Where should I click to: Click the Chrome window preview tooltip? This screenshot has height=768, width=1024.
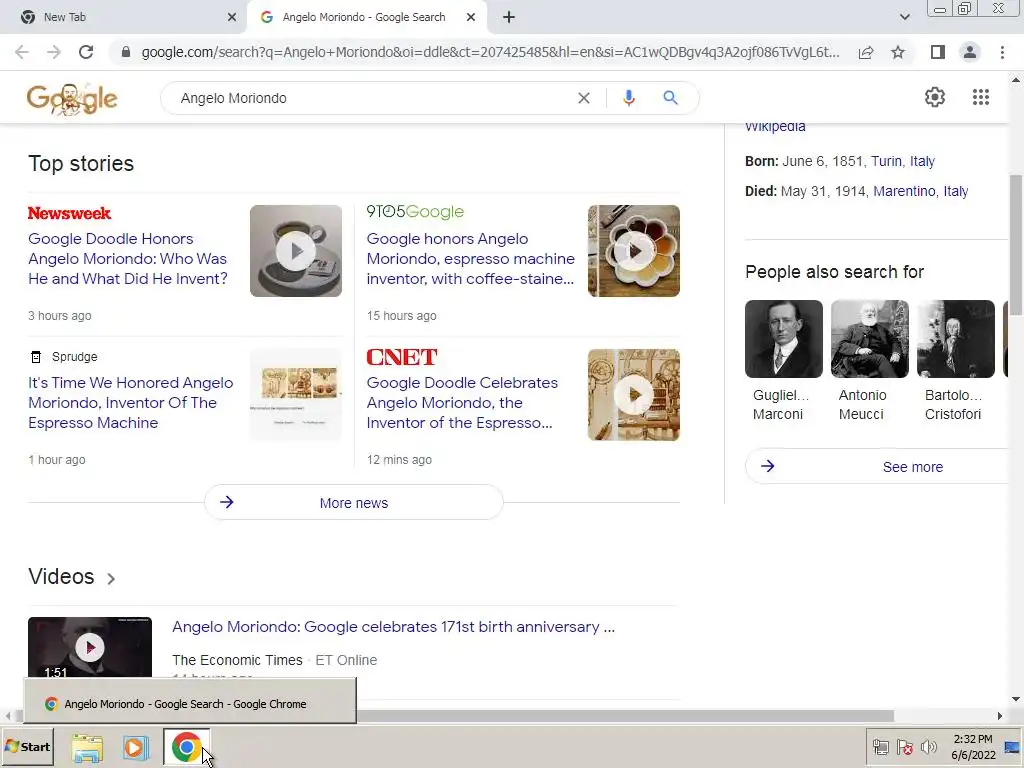(190, 701)
